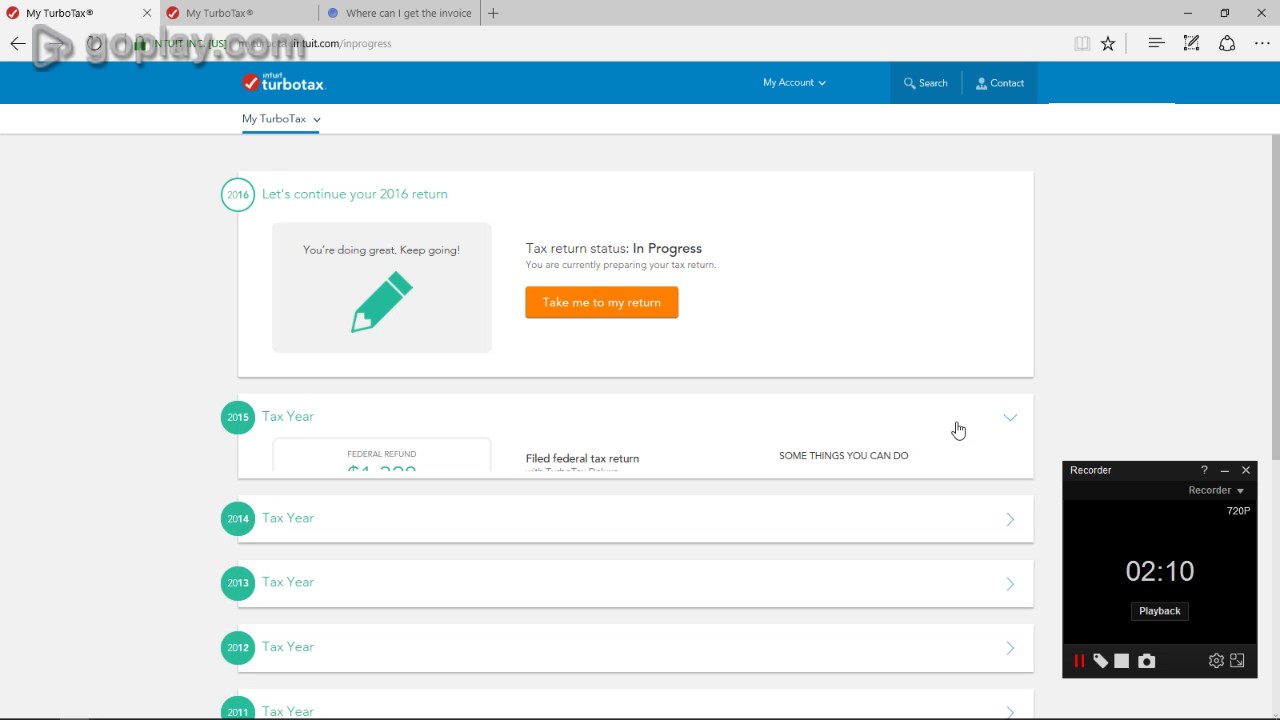This screenshot has height=720, width=1280.
Task: Click Let's continue your 2016 return heading
Action: click(355, 194)
